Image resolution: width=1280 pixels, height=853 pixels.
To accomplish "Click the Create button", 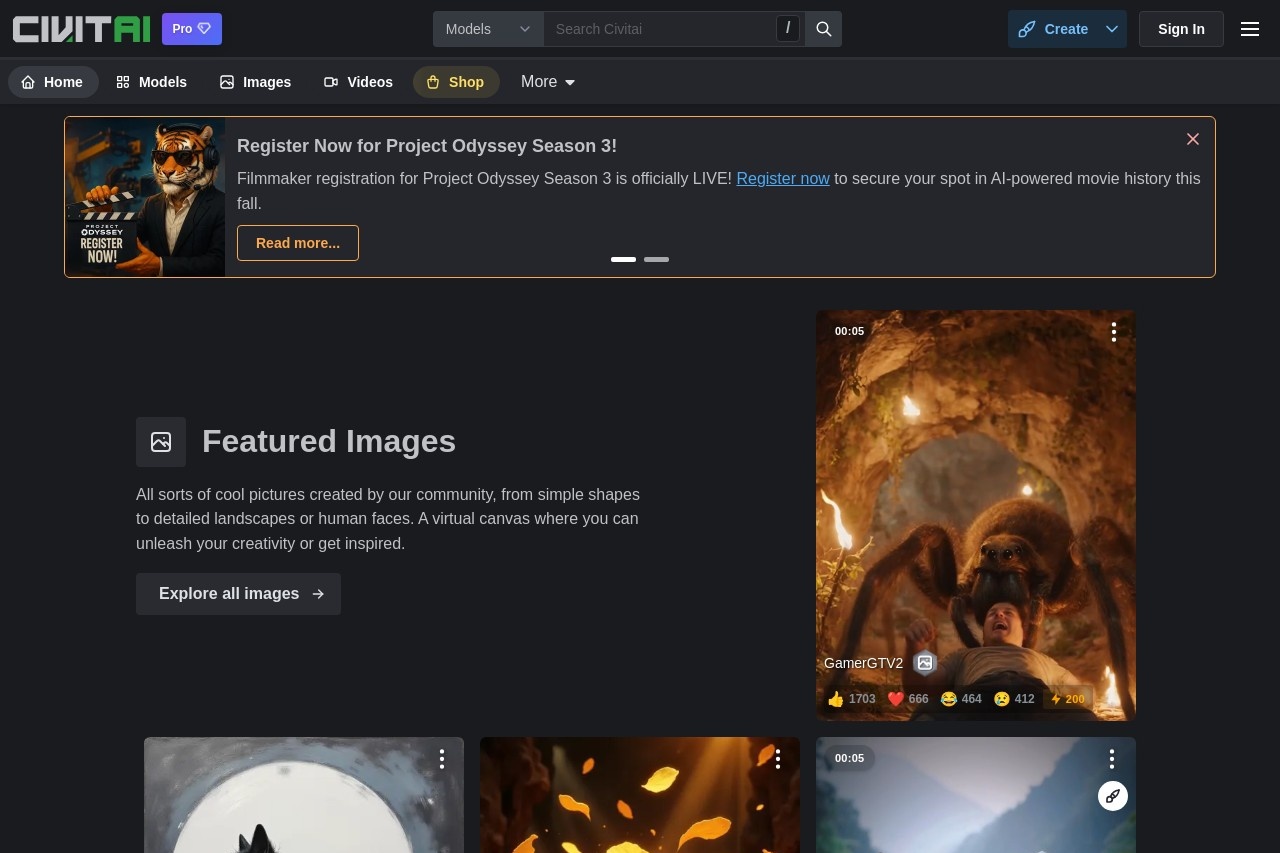I will (x=1053, y=29).
